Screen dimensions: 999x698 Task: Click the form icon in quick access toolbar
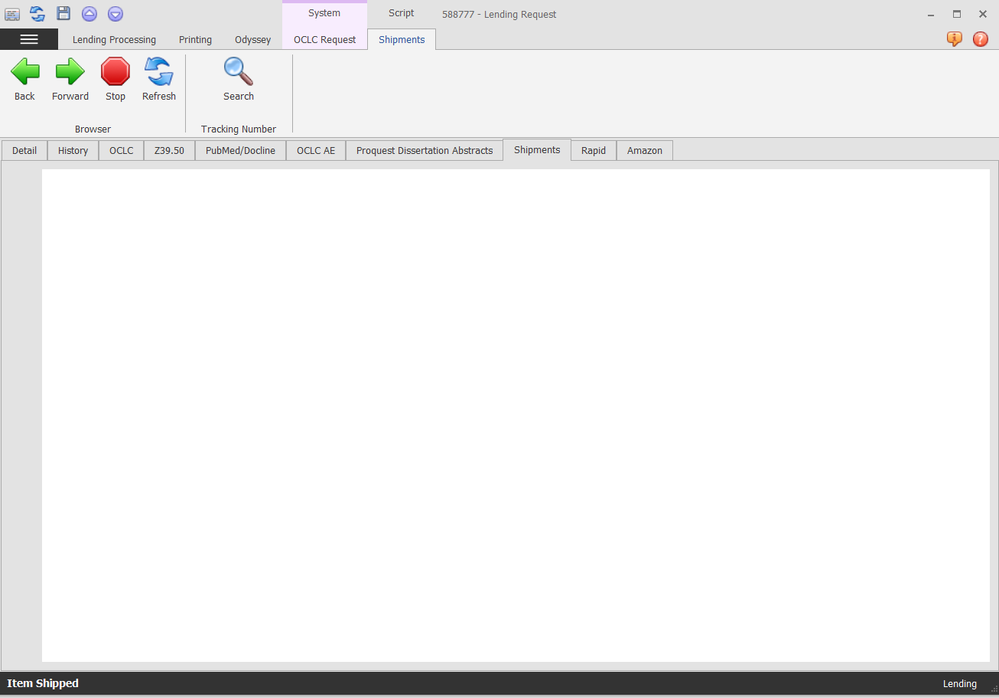pyautogui.click(x=12, y=14)
